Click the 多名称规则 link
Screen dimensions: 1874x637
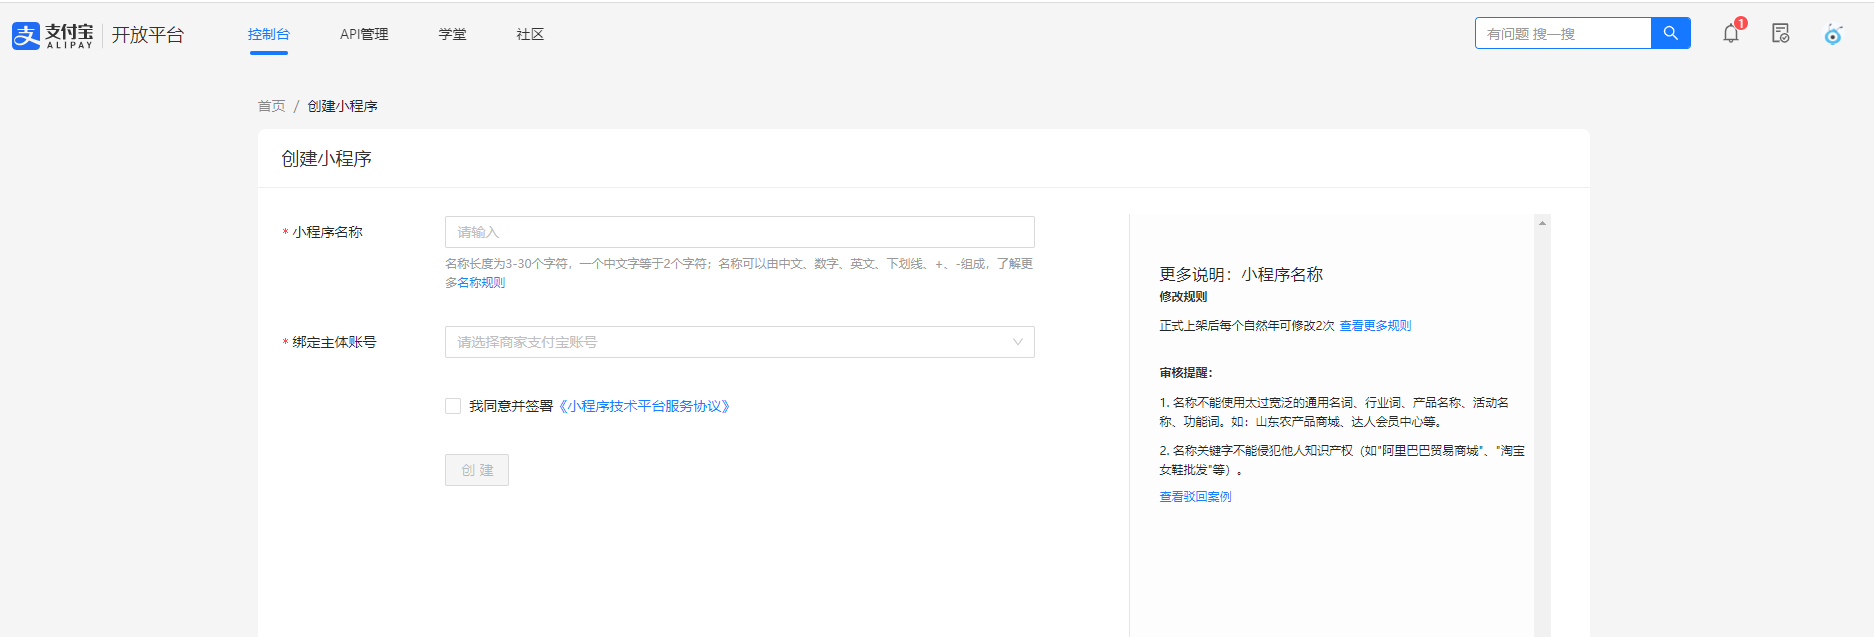pos(476,283)
